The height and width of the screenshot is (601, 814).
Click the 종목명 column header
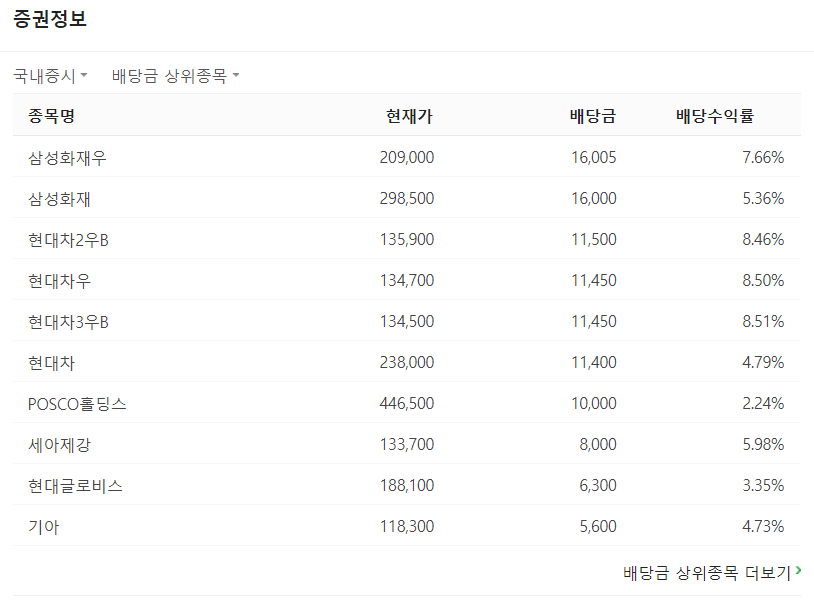click(51, 115)
